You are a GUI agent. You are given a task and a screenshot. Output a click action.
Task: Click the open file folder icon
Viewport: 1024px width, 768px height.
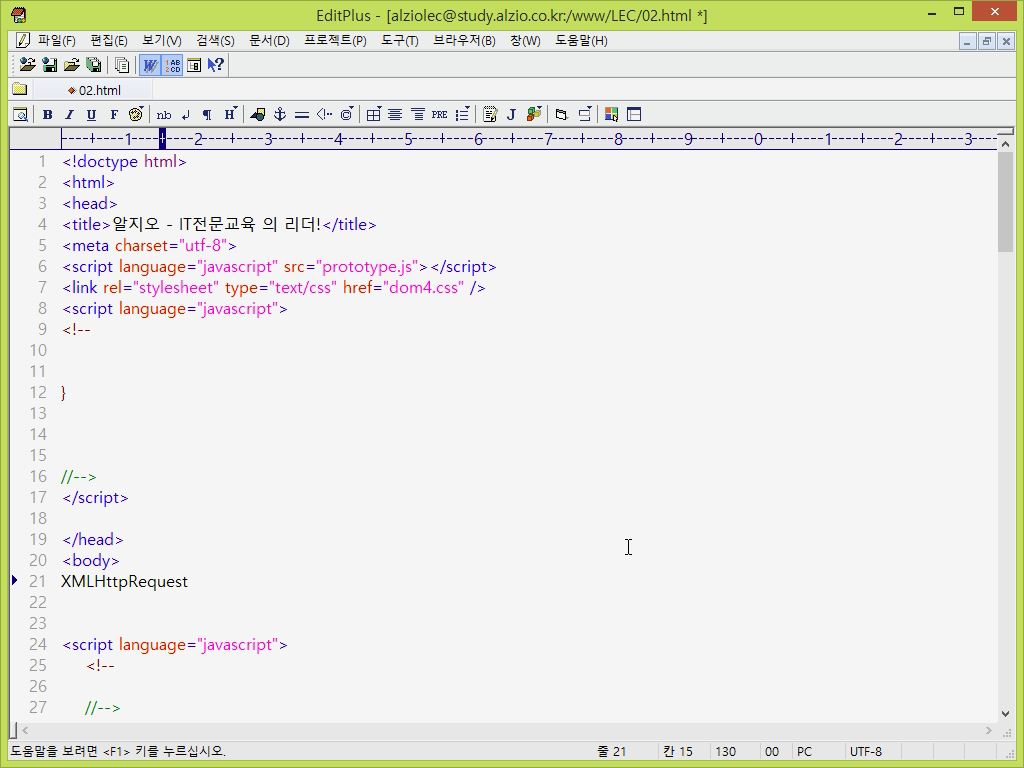pos(72,65)
